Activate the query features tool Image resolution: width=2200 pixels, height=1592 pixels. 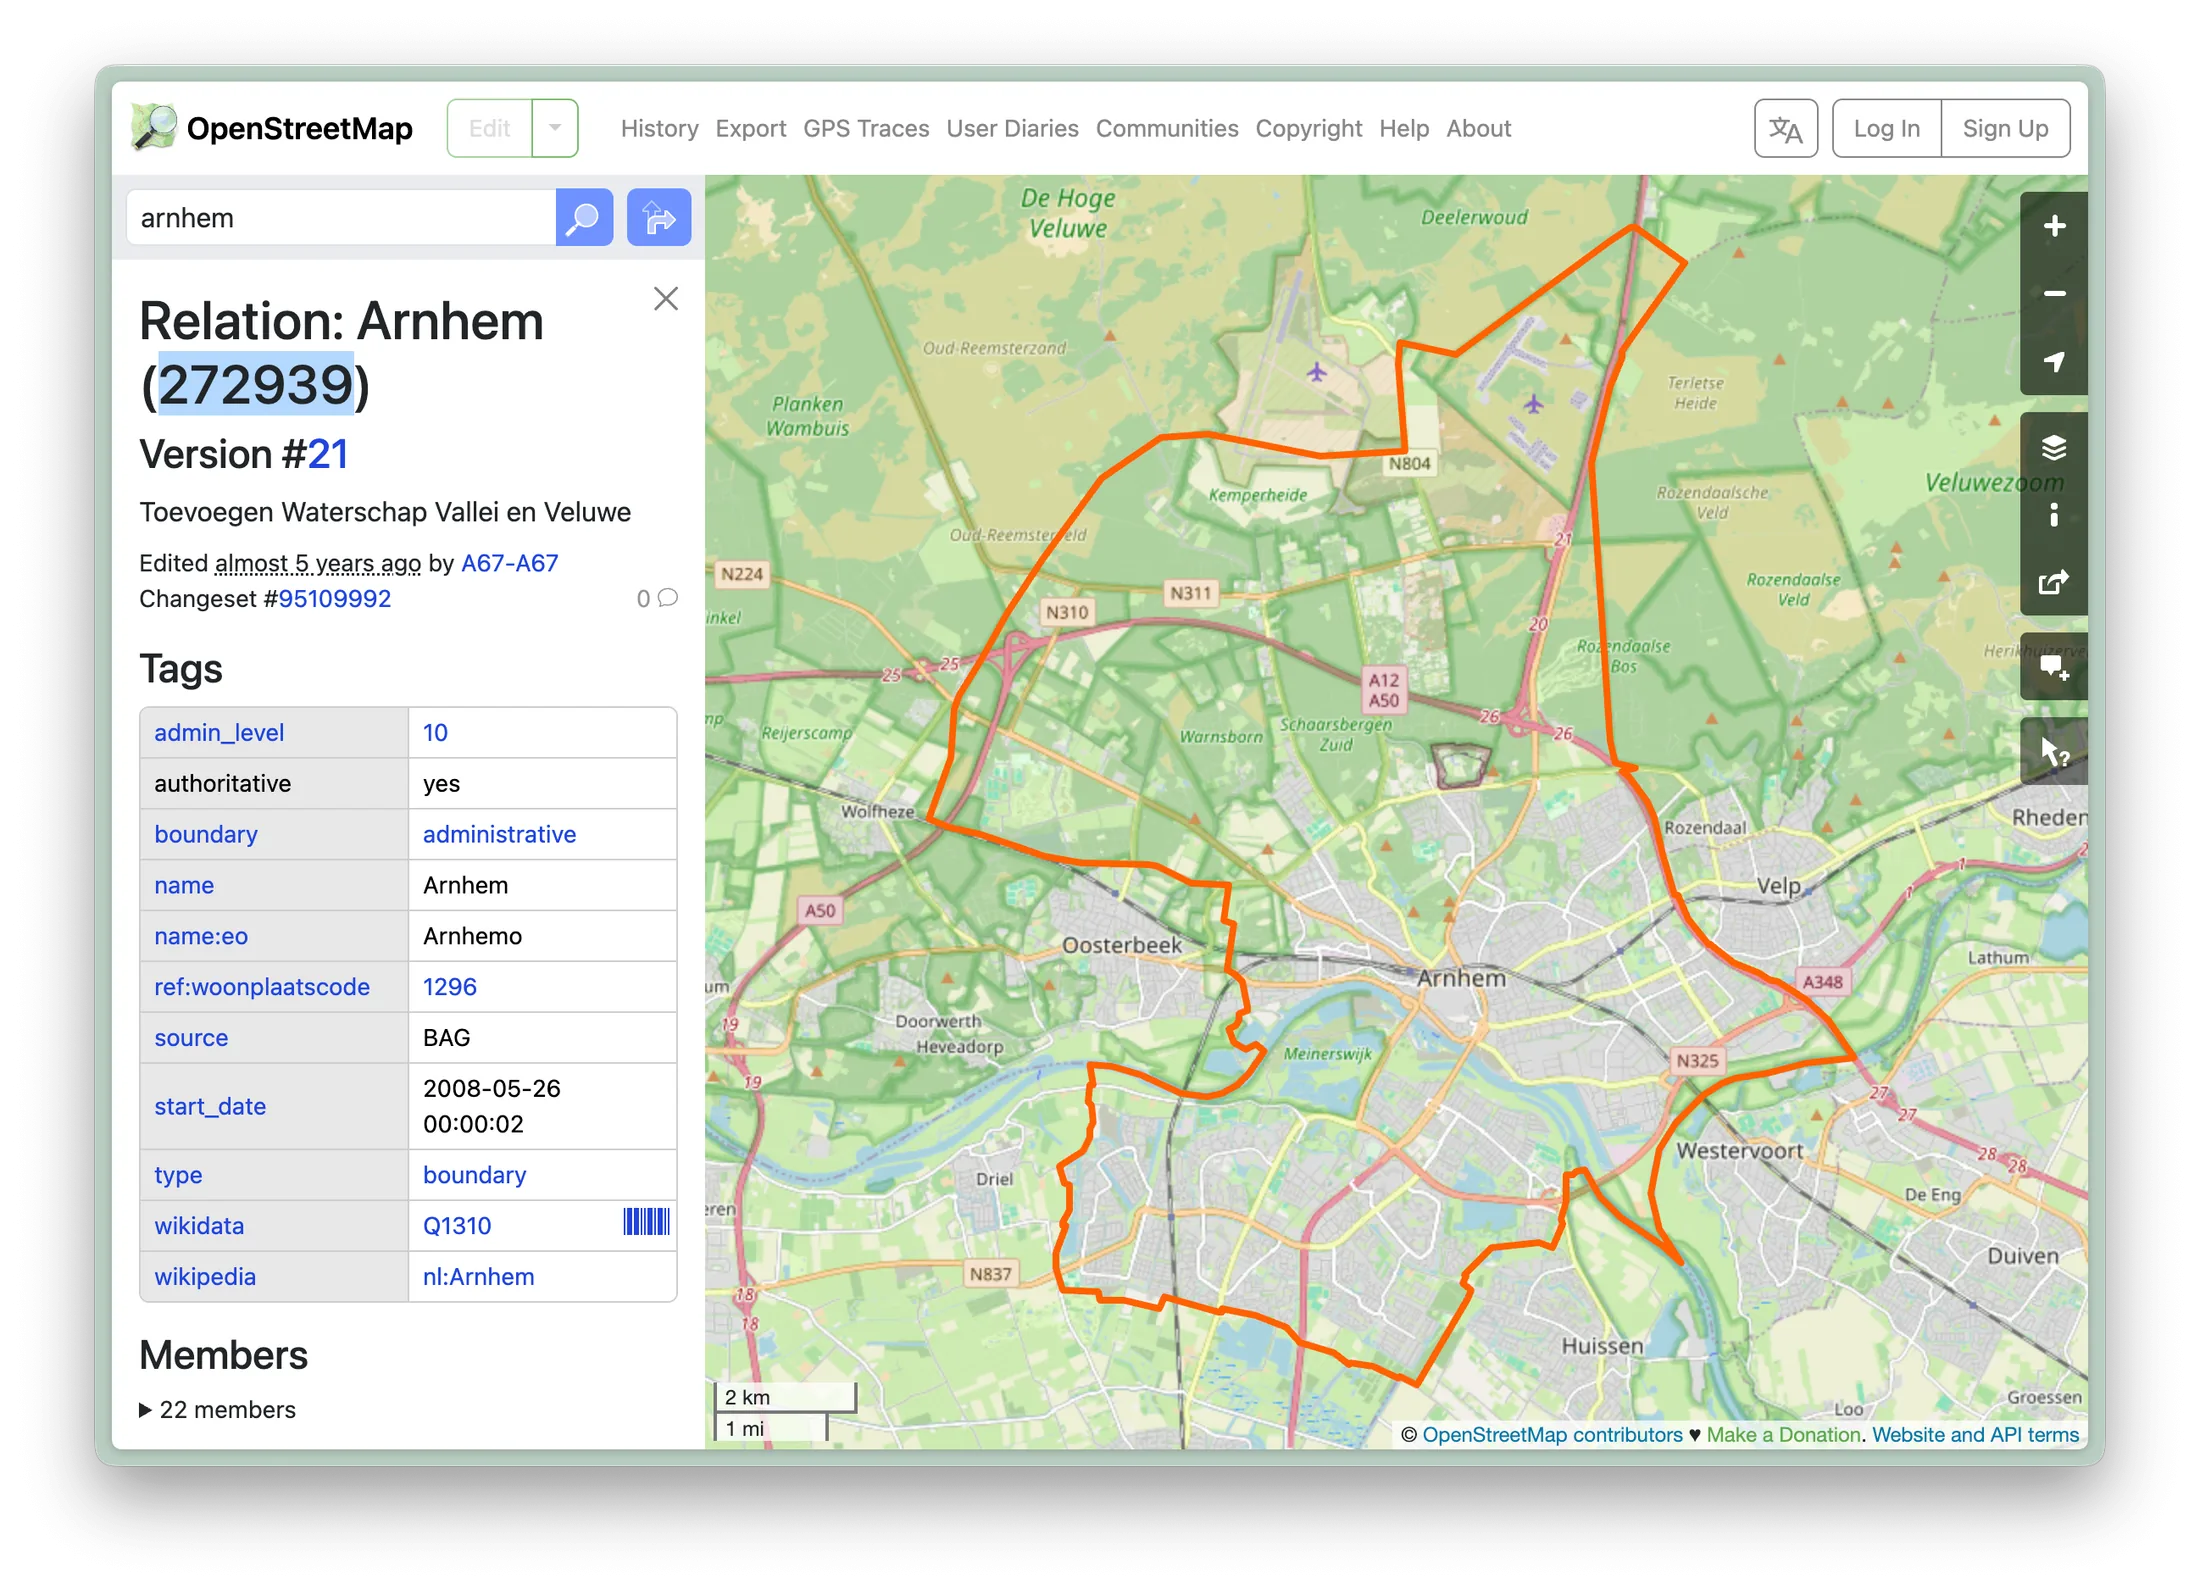pos(2054,750)
